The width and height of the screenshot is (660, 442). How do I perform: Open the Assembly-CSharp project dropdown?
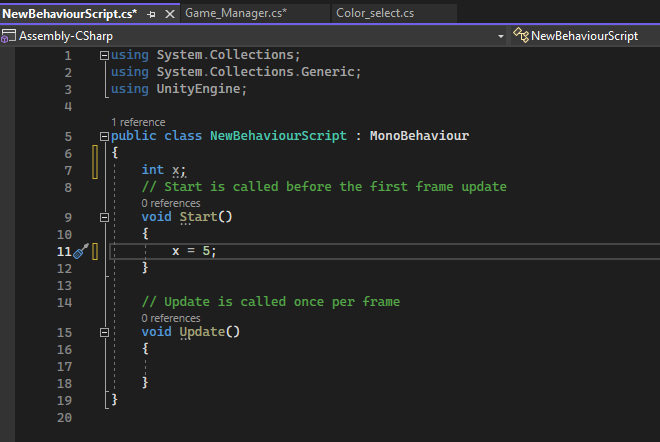pyautogui.click(x=500, y=36)
